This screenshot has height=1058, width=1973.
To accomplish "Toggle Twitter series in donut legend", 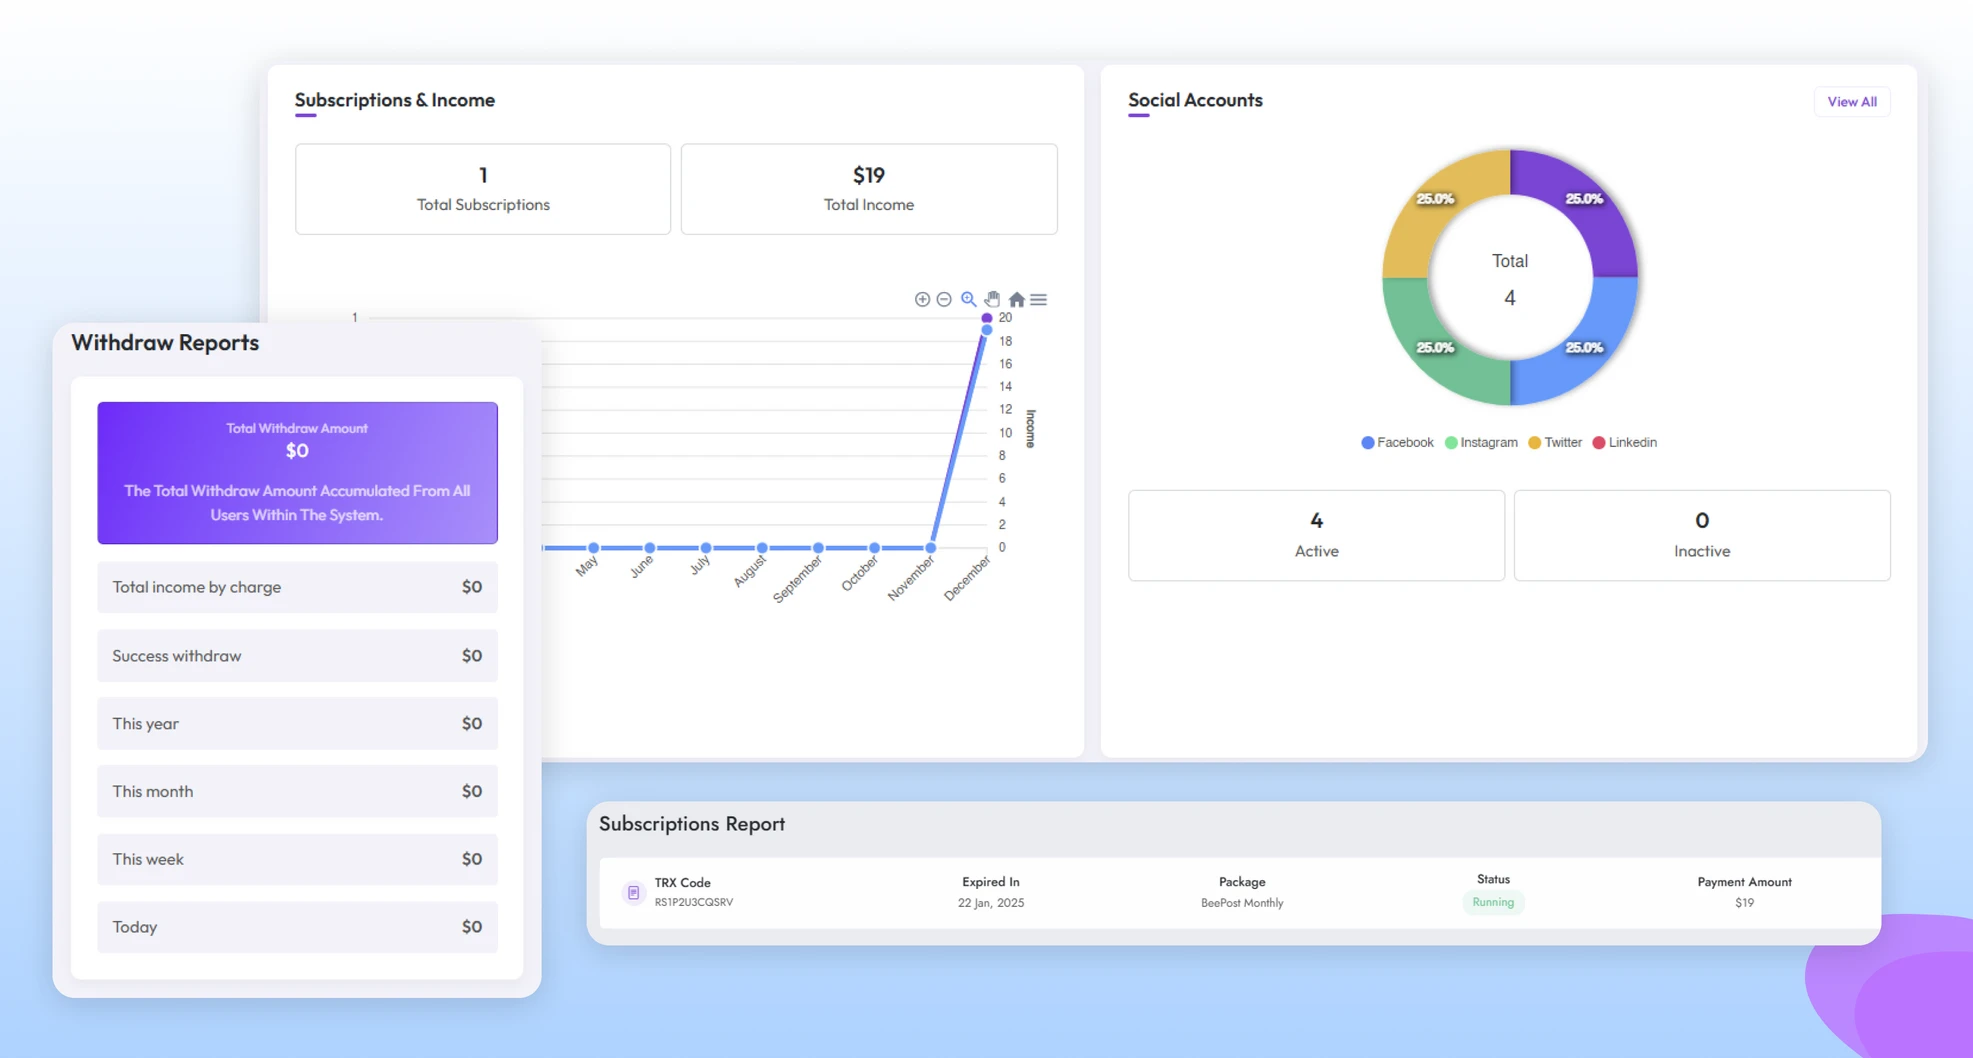I will (1555, 442).
